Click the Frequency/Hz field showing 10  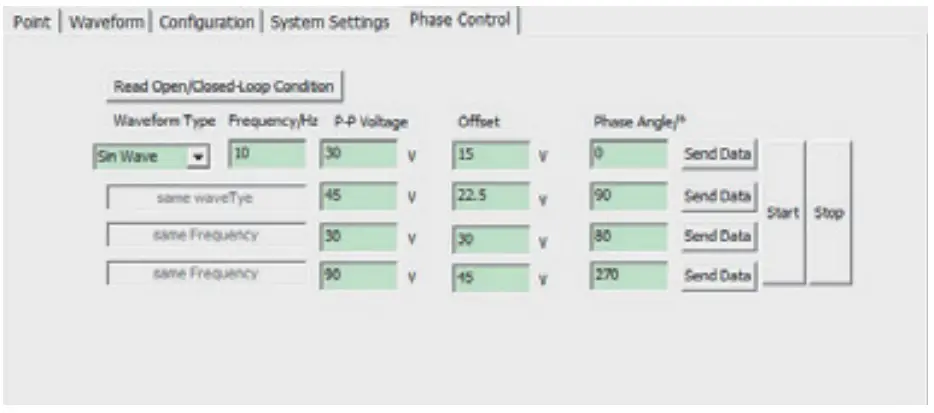click(x=267, y=155)
